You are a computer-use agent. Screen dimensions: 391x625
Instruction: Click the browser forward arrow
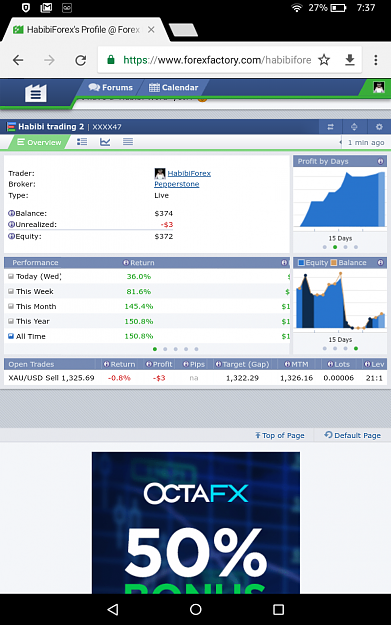[x=49, y=60]
